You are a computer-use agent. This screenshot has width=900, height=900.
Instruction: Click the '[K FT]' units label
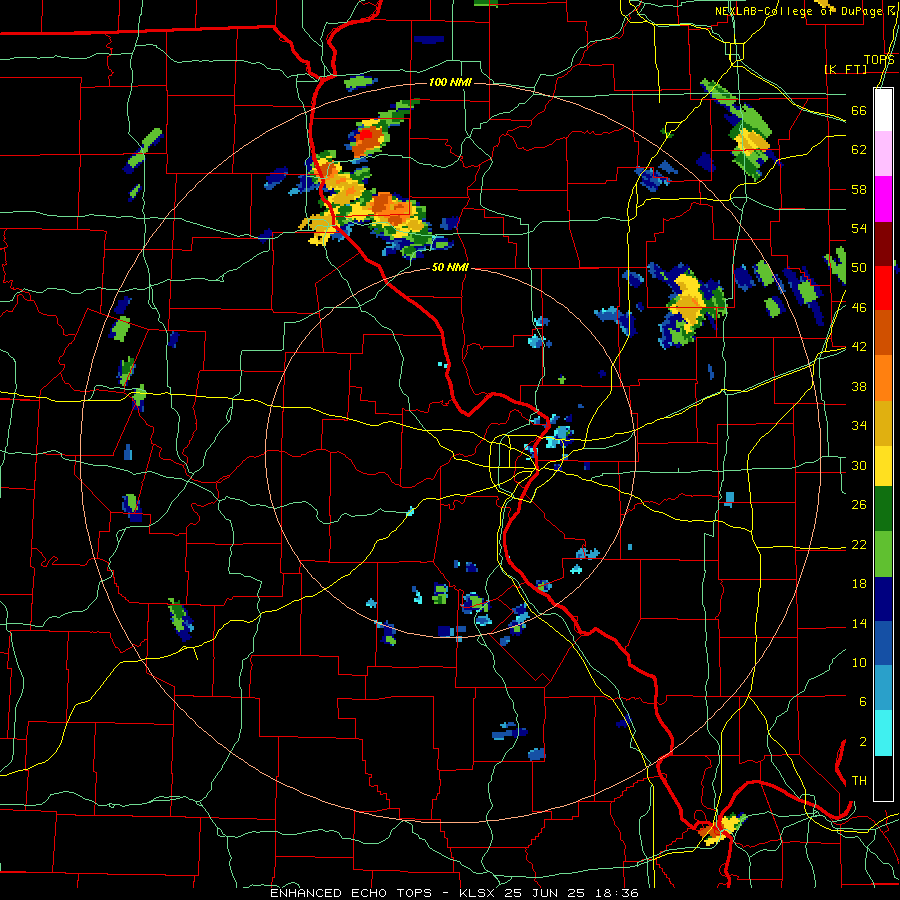pyautogui.click(x=845, y=69)
